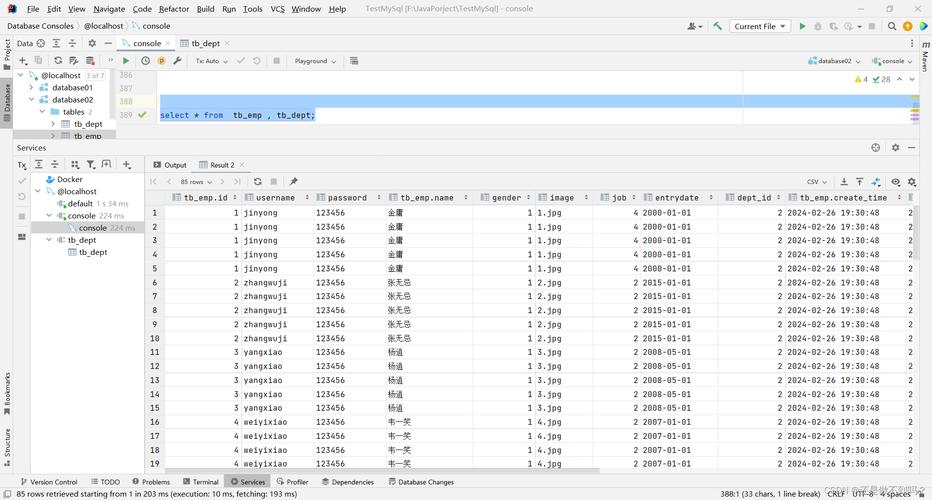Run the SQL query with Execute button
The image size is (932, 500).
(x=126, y=61)
